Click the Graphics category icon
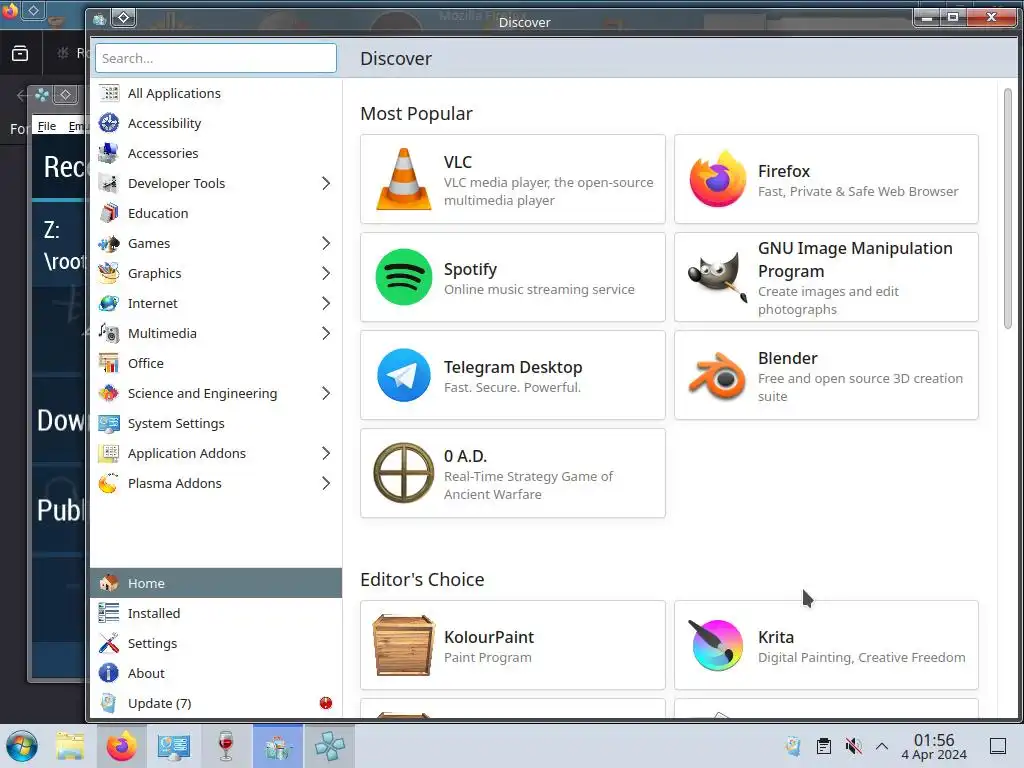 [109, 274]
